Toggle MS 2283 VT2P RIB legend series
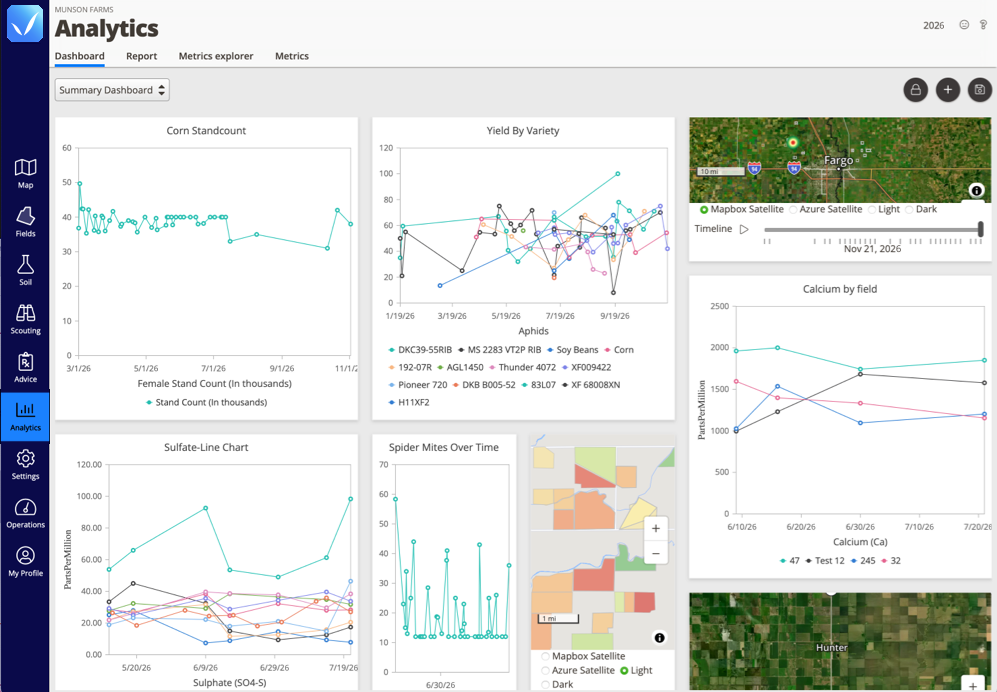Viewport: 997px width, 692px height. (500, 350)
